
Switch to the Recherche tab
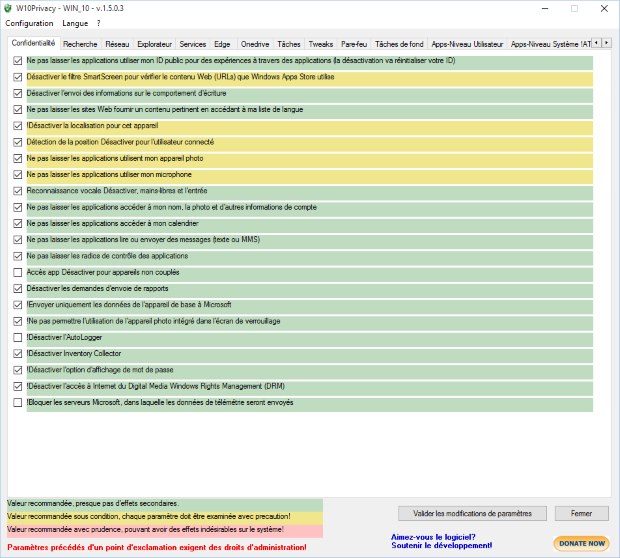click(x=81, y=44)
